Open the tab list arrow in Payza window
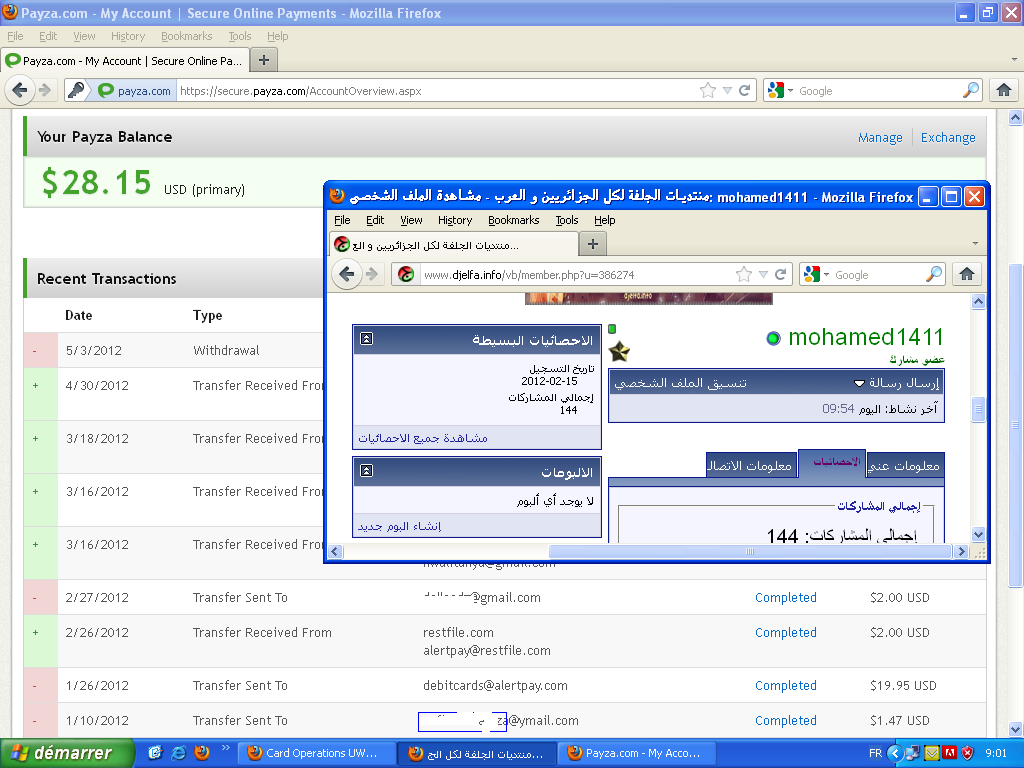Screen dimensions: 1024x768 pos(1014,59)
